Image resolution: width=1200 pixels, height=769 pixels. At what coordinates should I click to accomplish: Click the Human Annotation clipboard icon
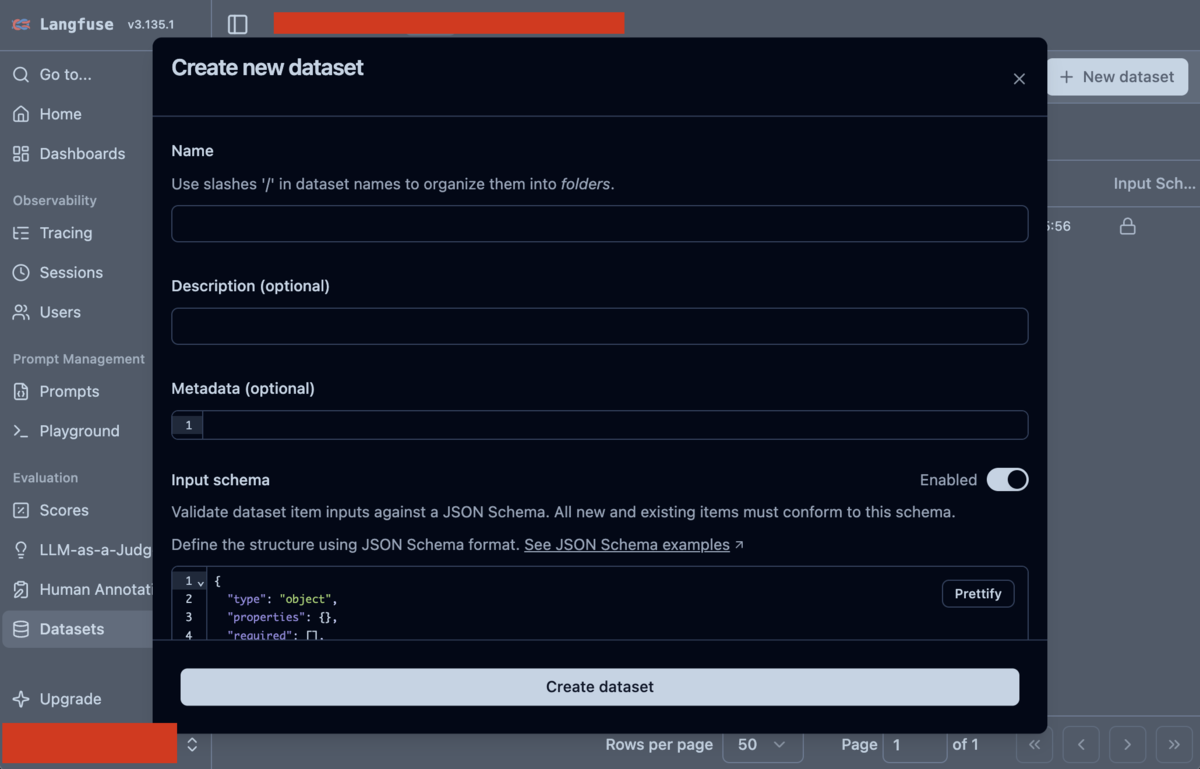pos(21,589)
